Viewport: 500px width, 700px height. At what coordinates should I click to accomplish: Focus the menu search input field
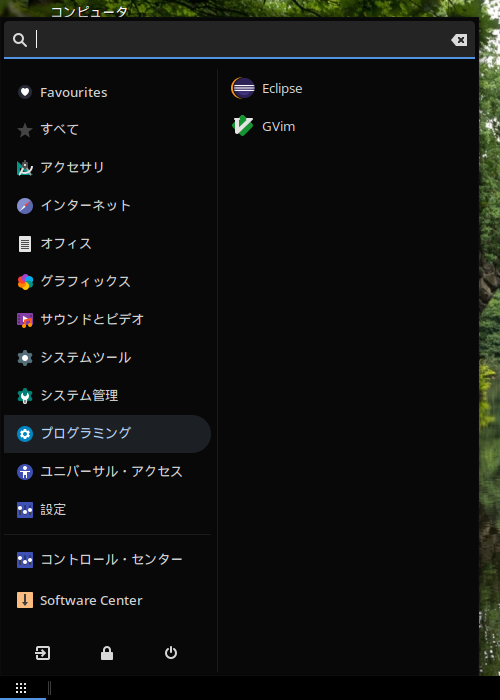241,40
